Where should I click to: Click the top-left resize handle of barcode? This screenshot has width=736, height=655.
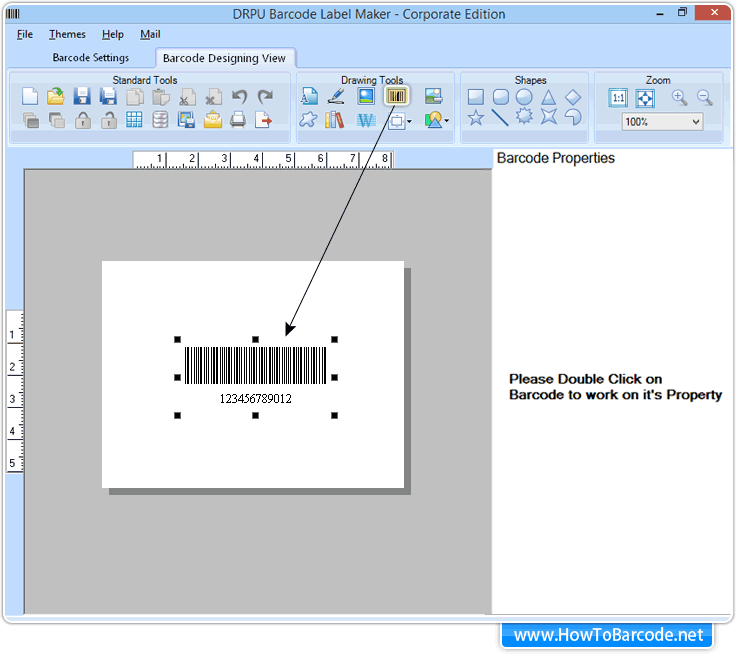tap(177, 339)
